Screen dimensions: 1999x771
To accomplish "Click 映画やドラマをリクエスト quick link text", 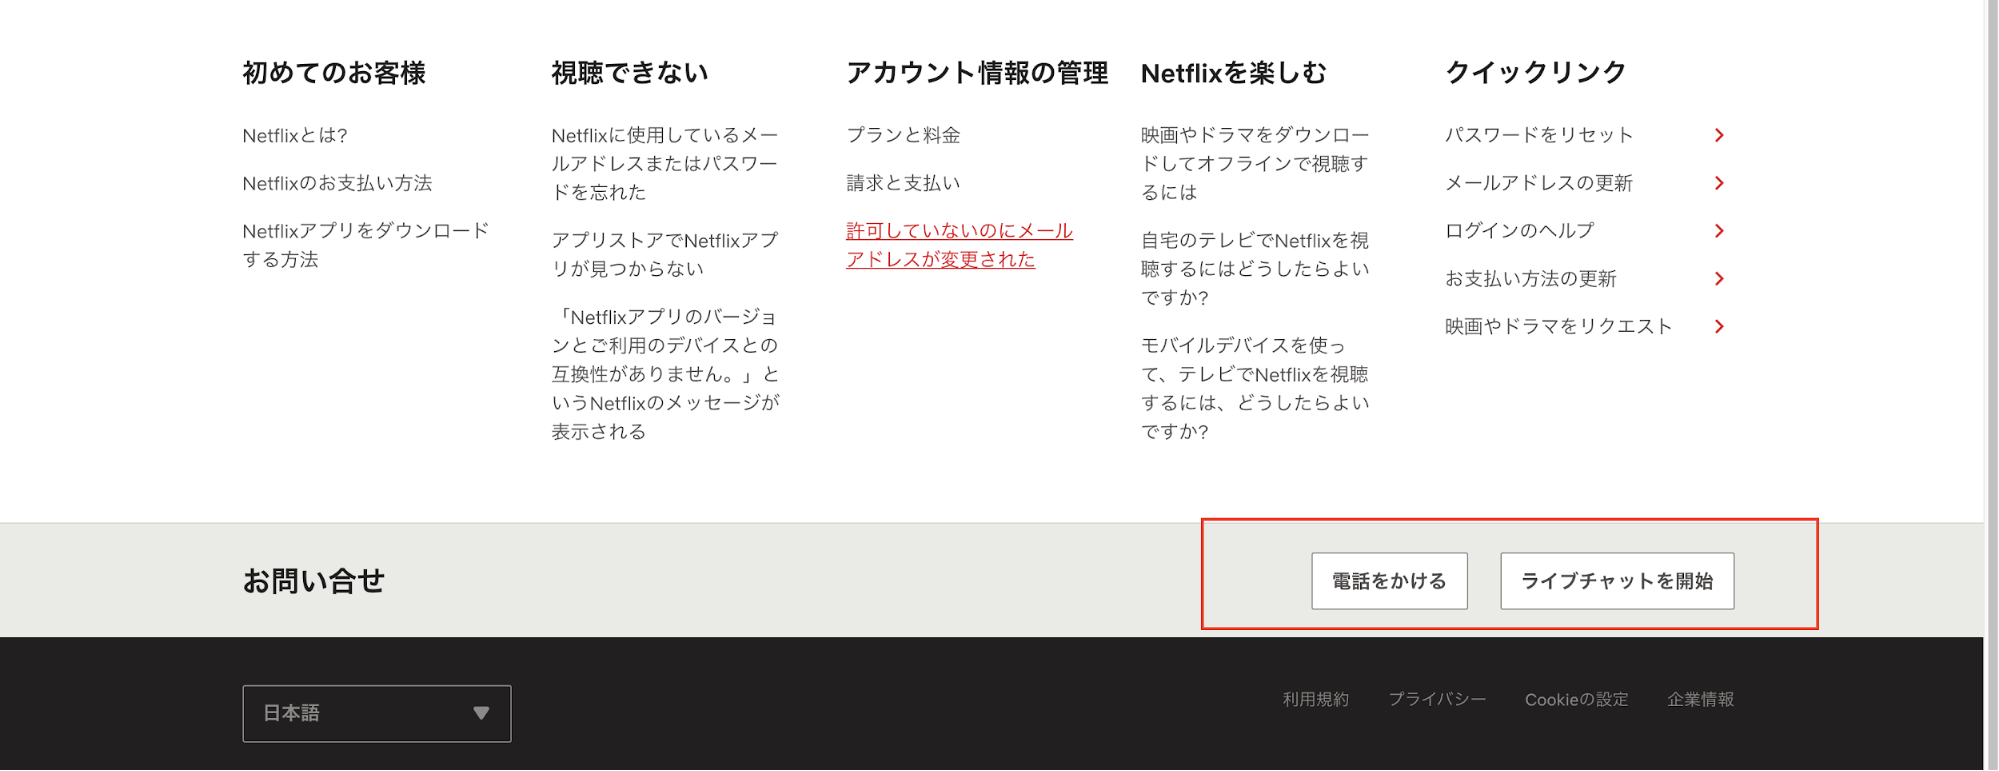I will pos(1559,327).
